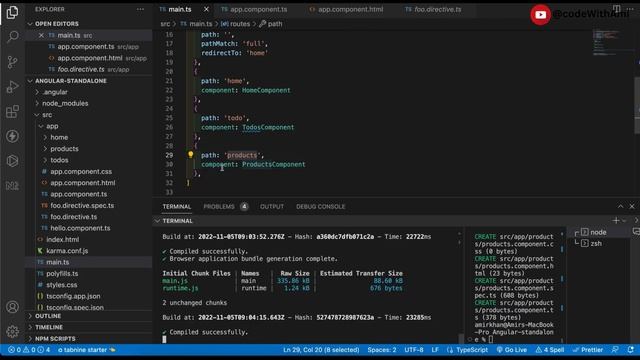
Task: Click the Explorer more actions ellipsis
Action: (140, 9)
